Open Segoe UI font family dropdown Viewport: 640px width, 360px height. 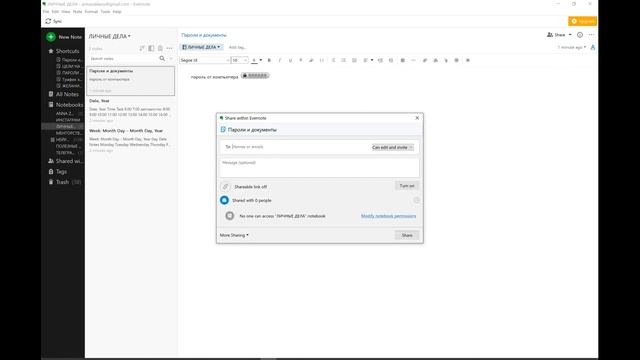point(204,60)
